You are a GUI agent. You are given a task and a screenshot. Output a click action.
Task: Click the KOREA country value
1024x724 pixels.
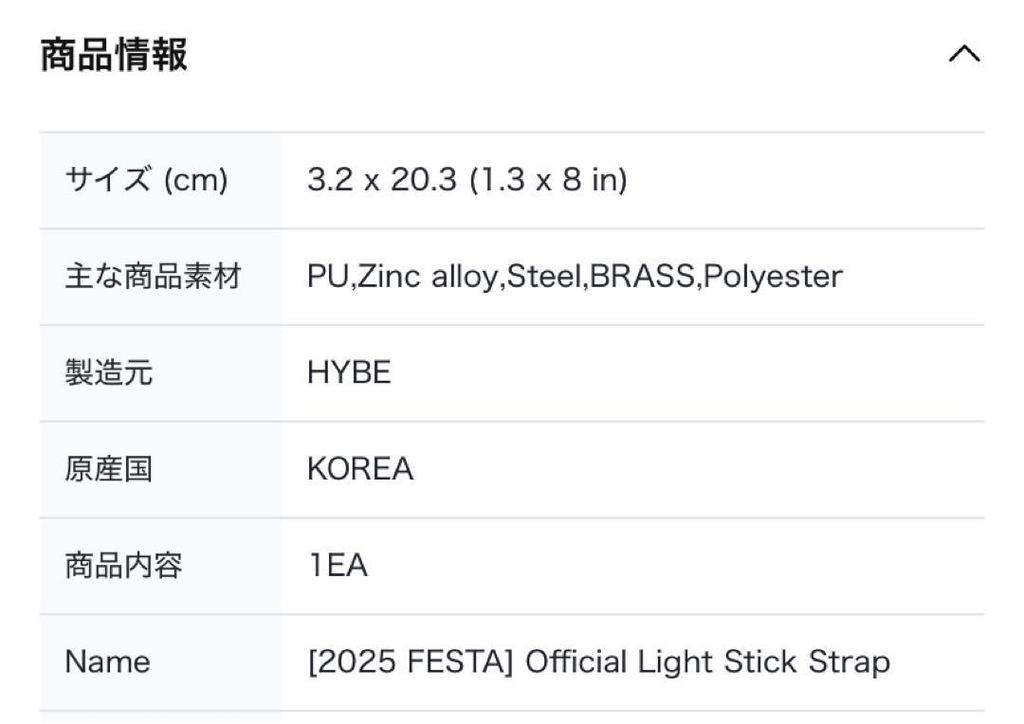[x=360, y=469]
